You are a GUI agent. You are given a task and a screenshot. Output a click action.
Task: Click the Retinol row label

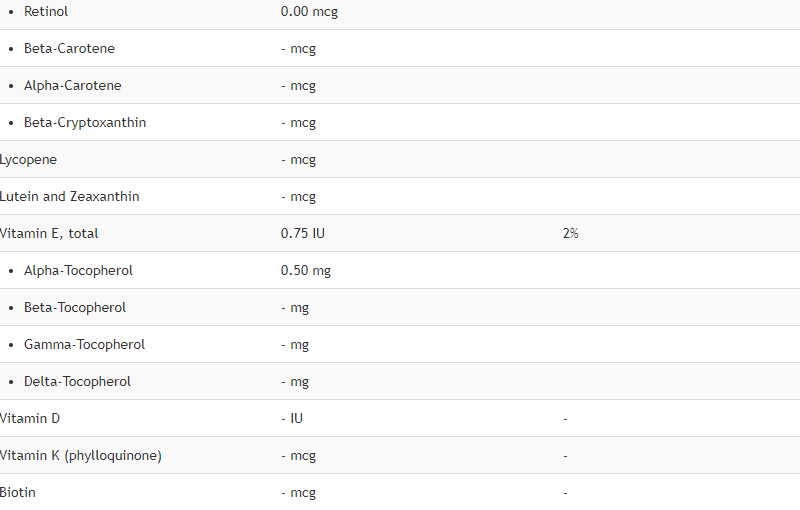[46, 11]
